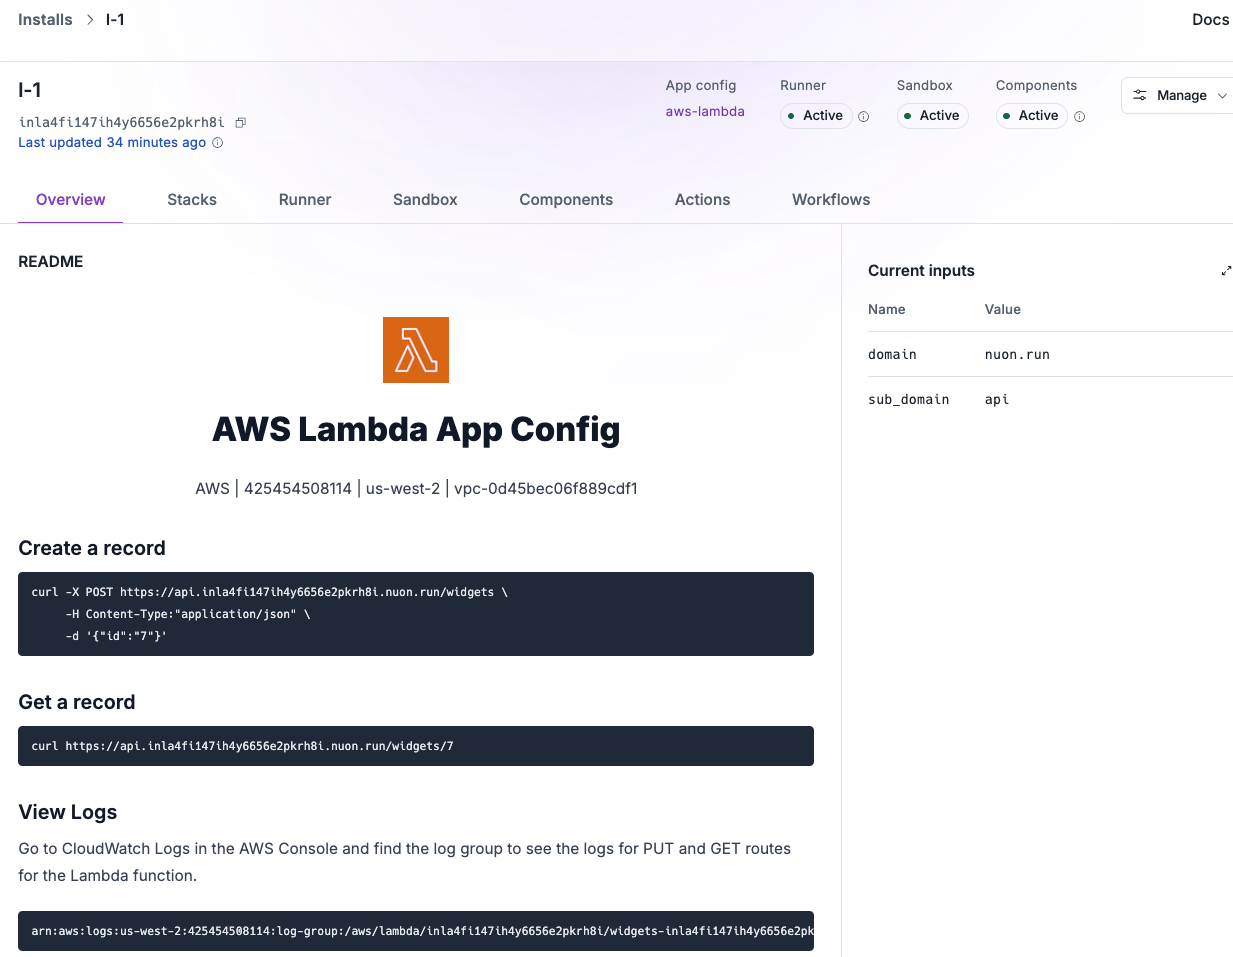This screenshot has height=957, width=1233.
Task: Open info icon beside Components Active status
Action: pos(1080,117)
